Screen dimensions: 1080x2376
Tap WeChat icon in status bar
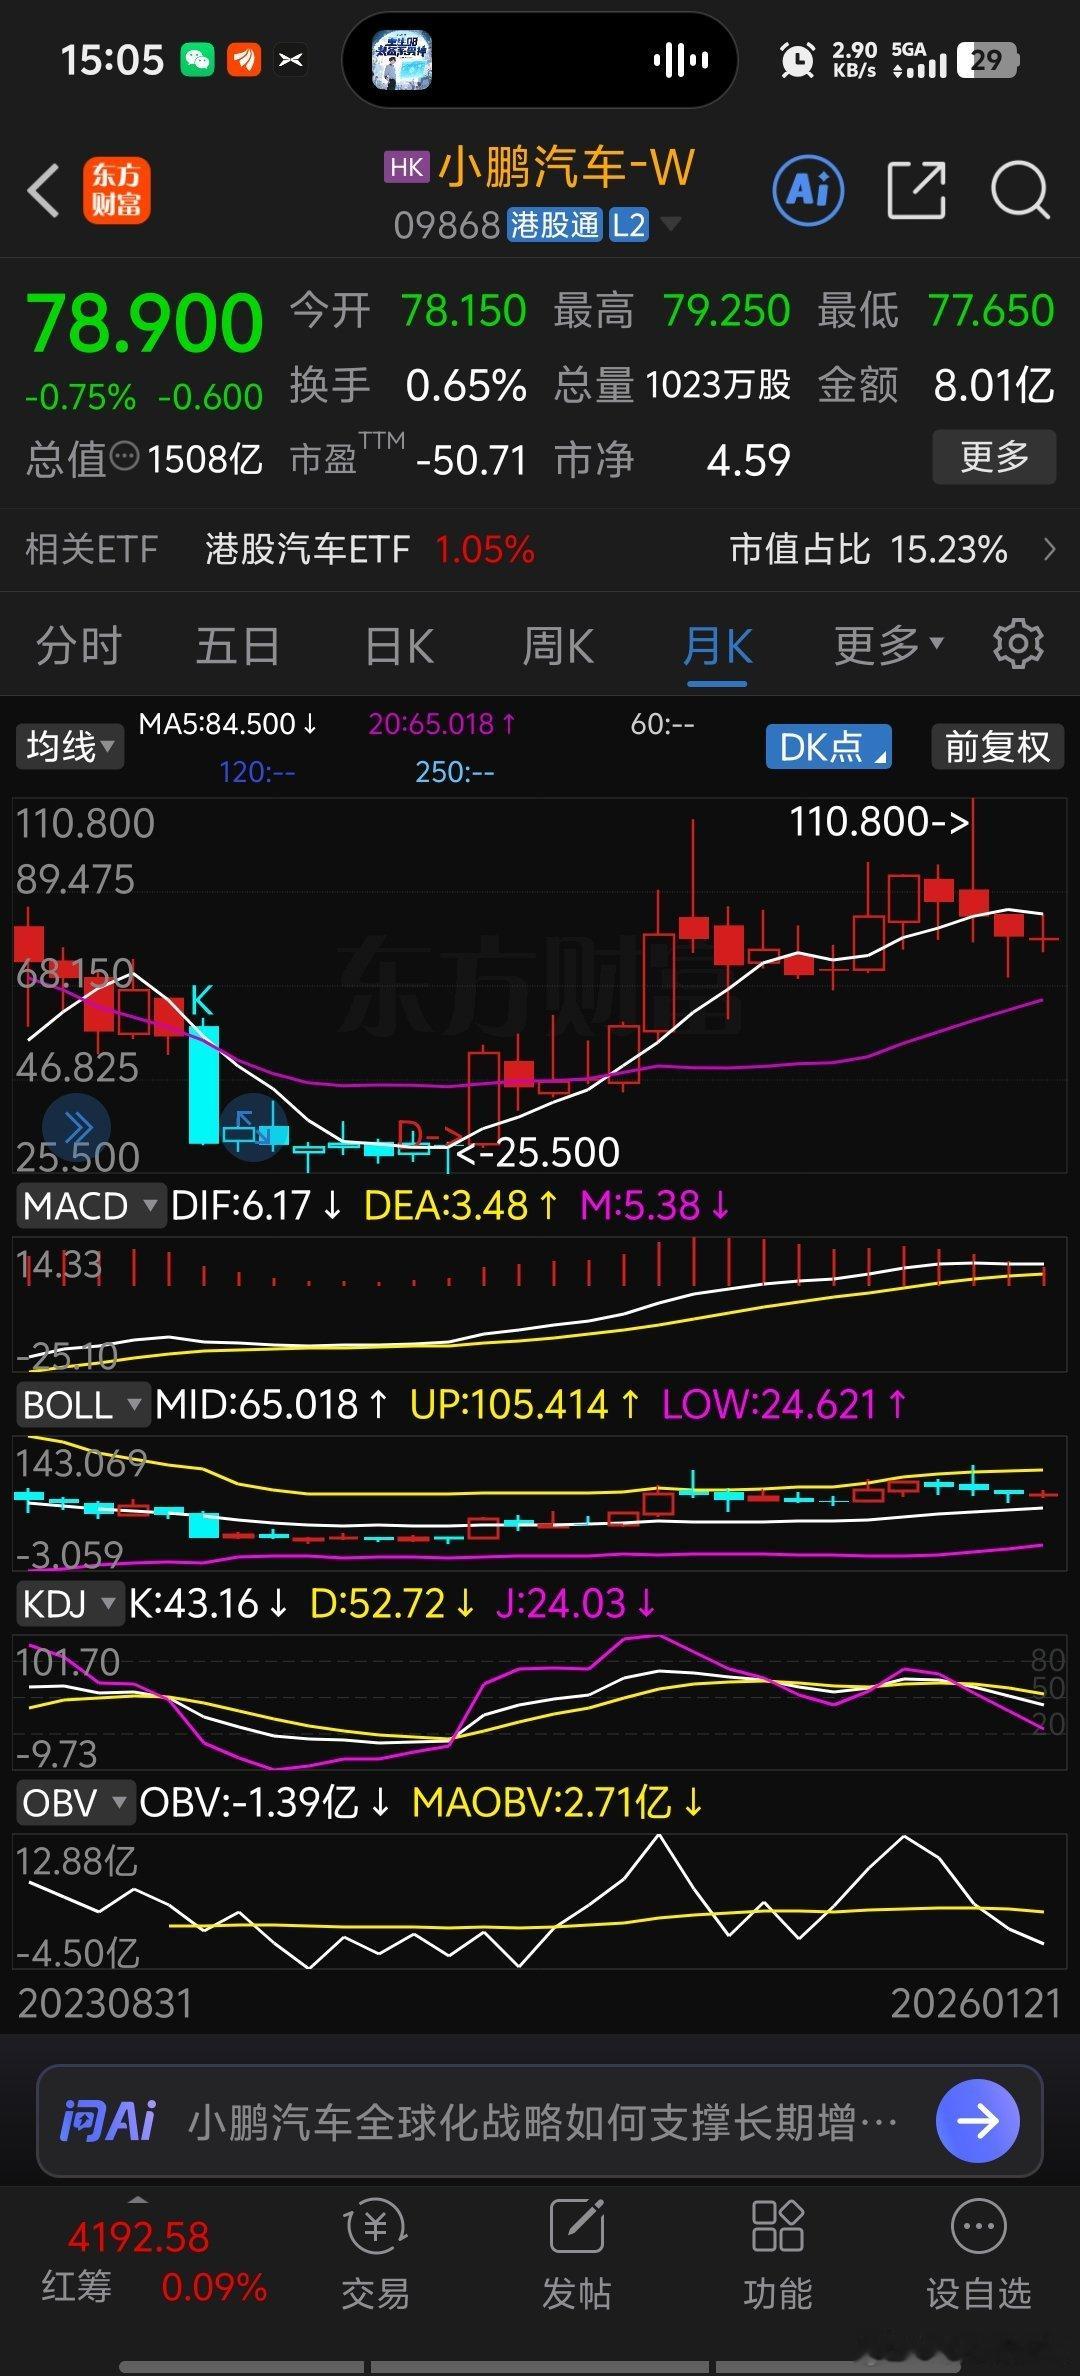(x=197, y=60)
